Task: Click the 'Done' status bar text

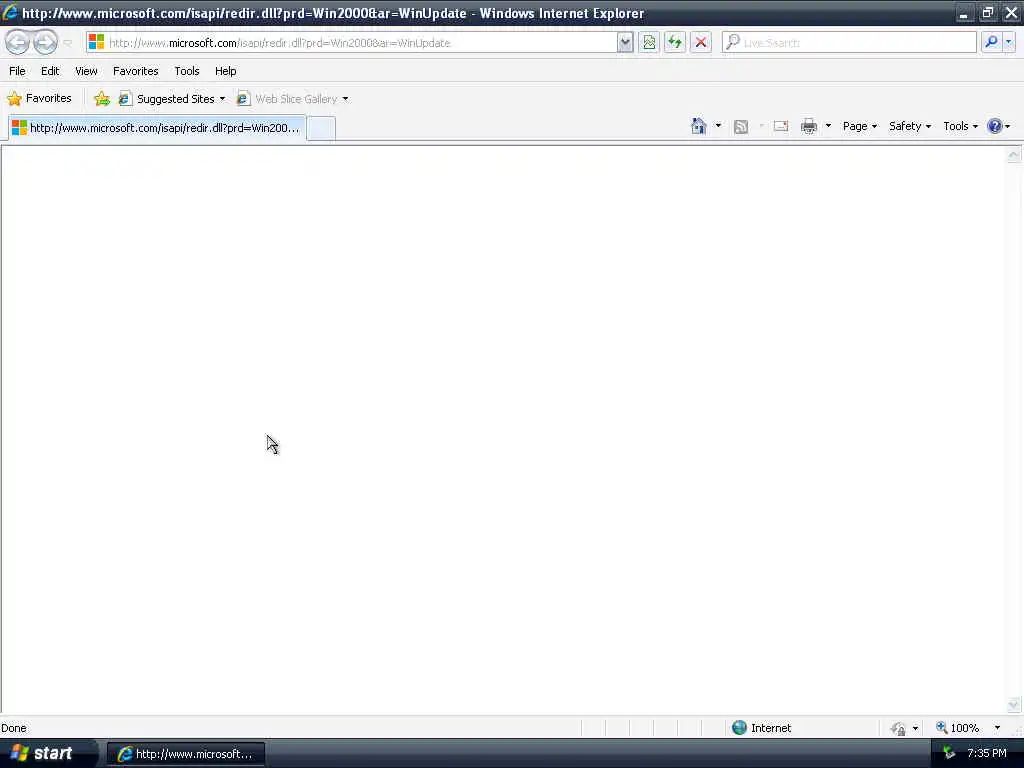Action: 14,728
